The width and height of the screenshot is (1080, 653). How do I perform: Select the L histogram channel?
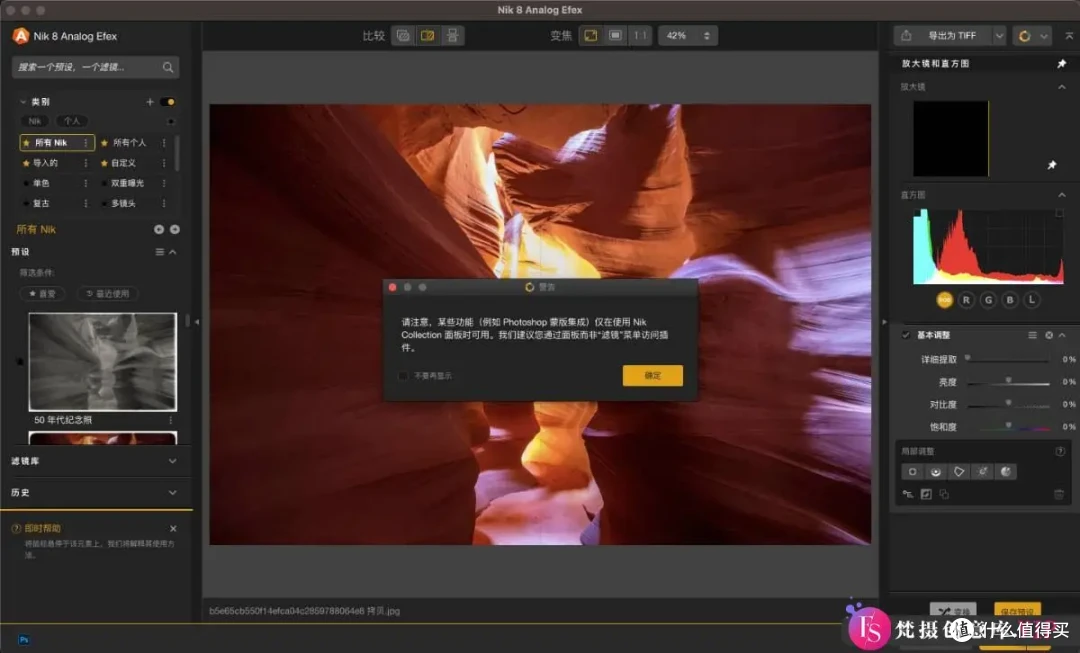[1032, 300]
